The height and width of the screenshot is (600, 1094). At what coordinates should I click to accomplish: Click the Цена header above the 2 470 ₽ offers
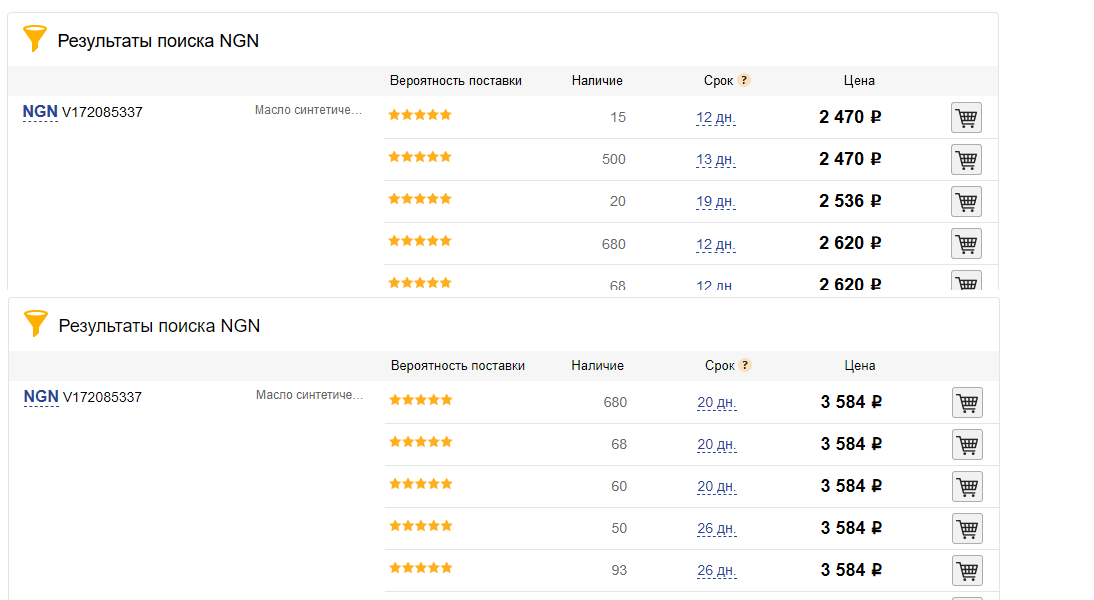coord(859,81)
